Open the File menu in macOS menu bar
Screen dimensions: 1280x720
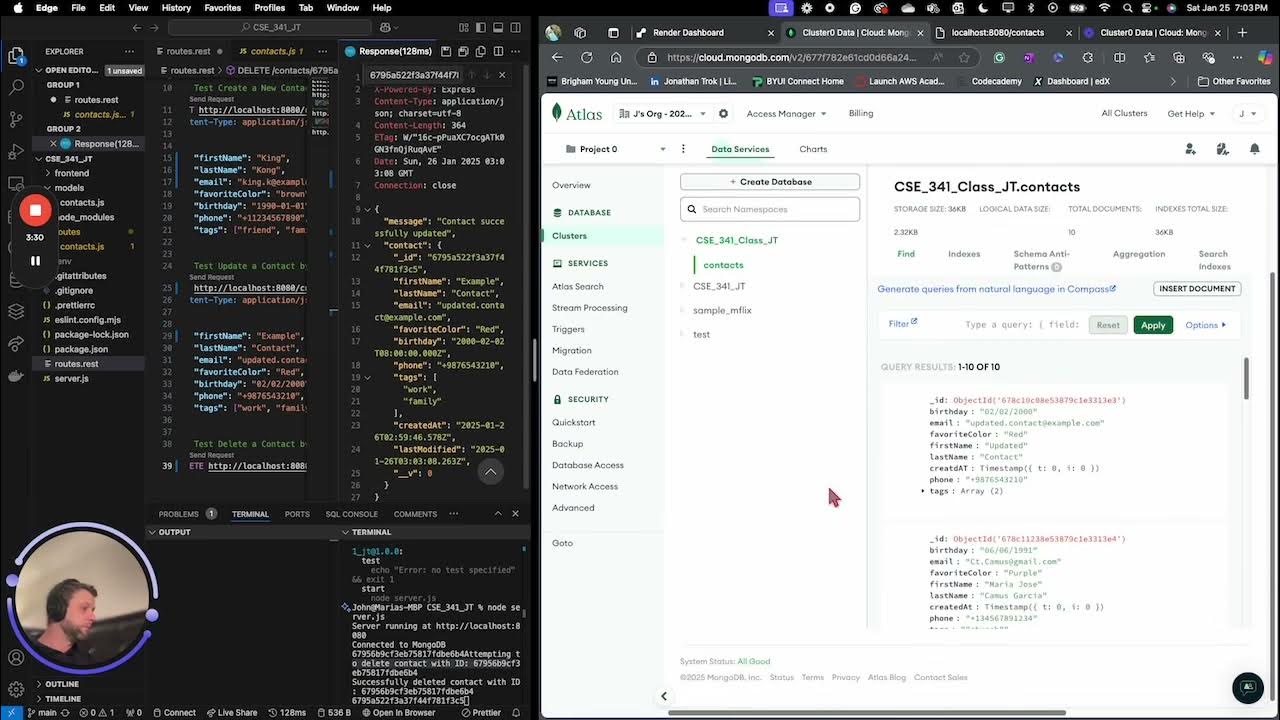(x=78, y=7)
